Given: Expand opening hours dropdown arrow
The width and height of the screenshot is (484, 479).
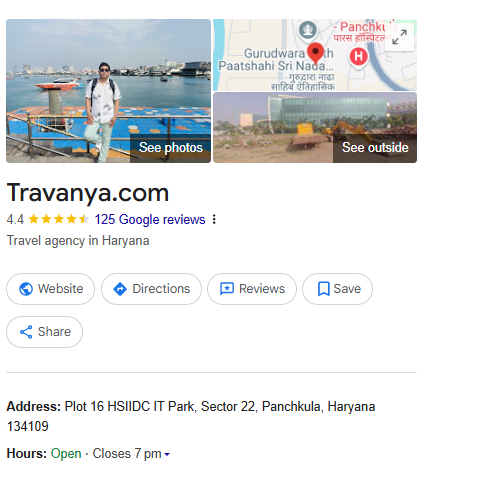Looking at the screenshot, I should point(167,454).
